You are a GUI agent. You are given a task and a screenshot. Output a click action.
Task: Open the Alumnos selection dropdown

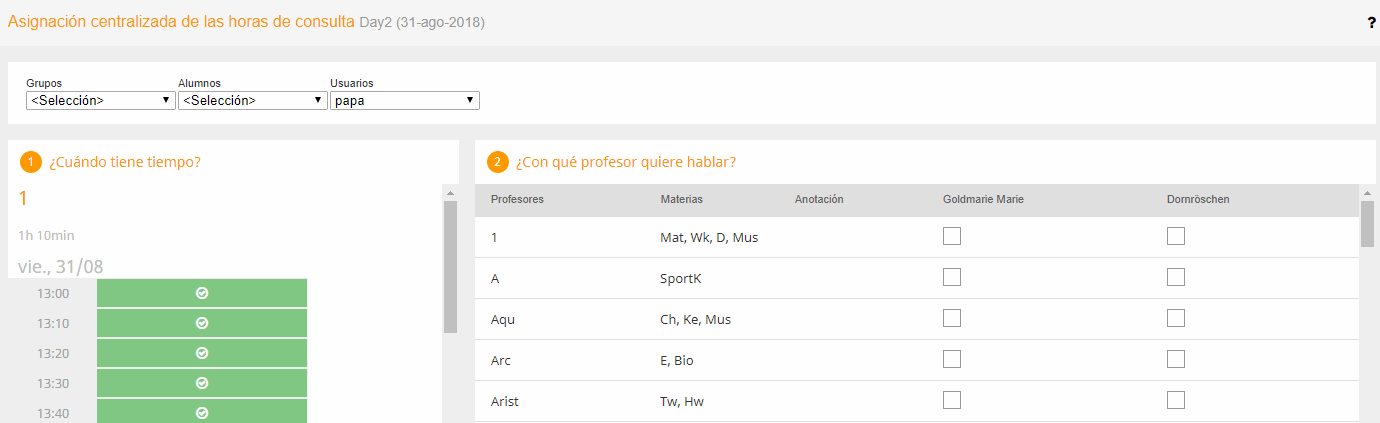pos(253,100)
